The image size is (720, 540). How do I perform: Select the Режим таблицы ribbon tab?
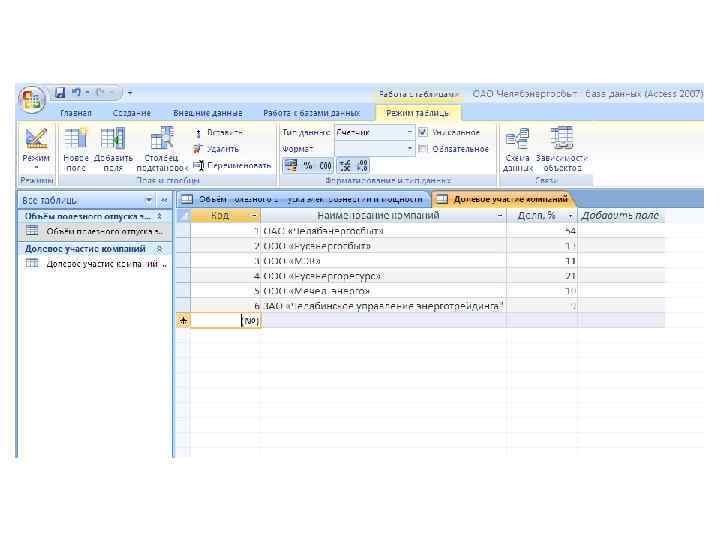click(417, 113)
